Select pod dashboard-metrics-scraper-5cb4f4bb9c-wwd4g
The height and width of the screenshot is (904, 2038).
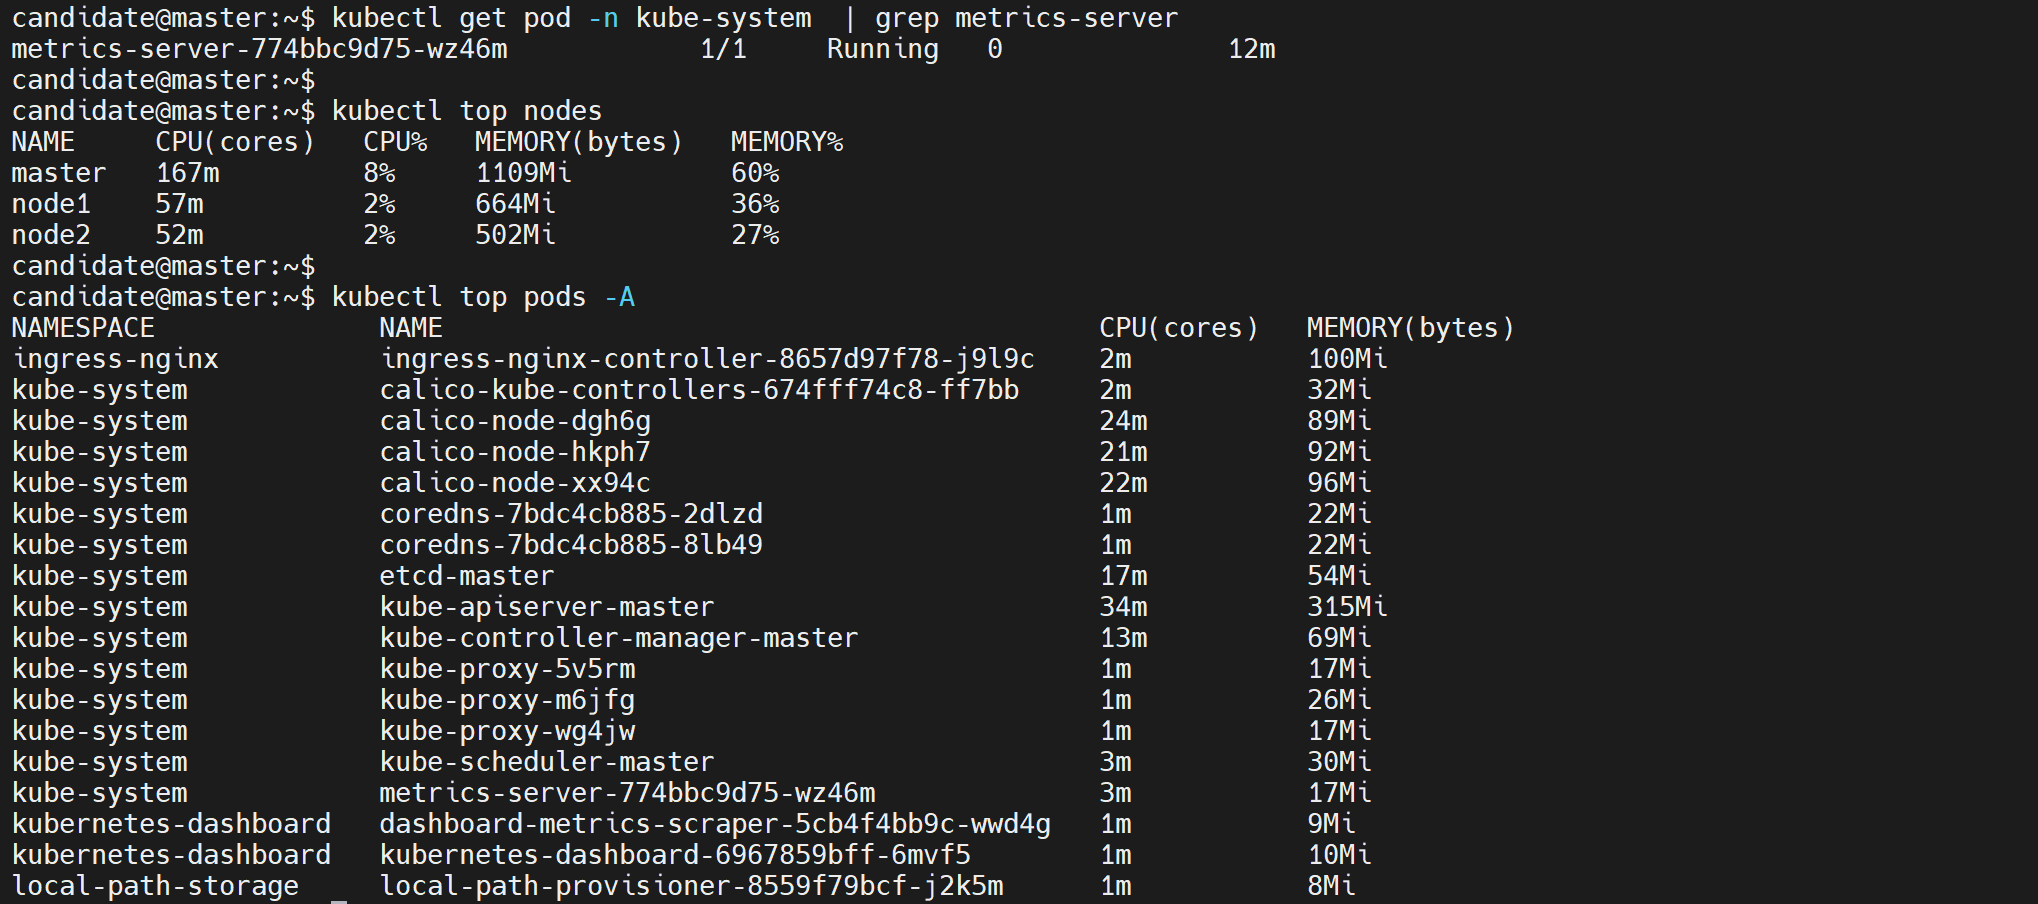[x=715, y=824]
